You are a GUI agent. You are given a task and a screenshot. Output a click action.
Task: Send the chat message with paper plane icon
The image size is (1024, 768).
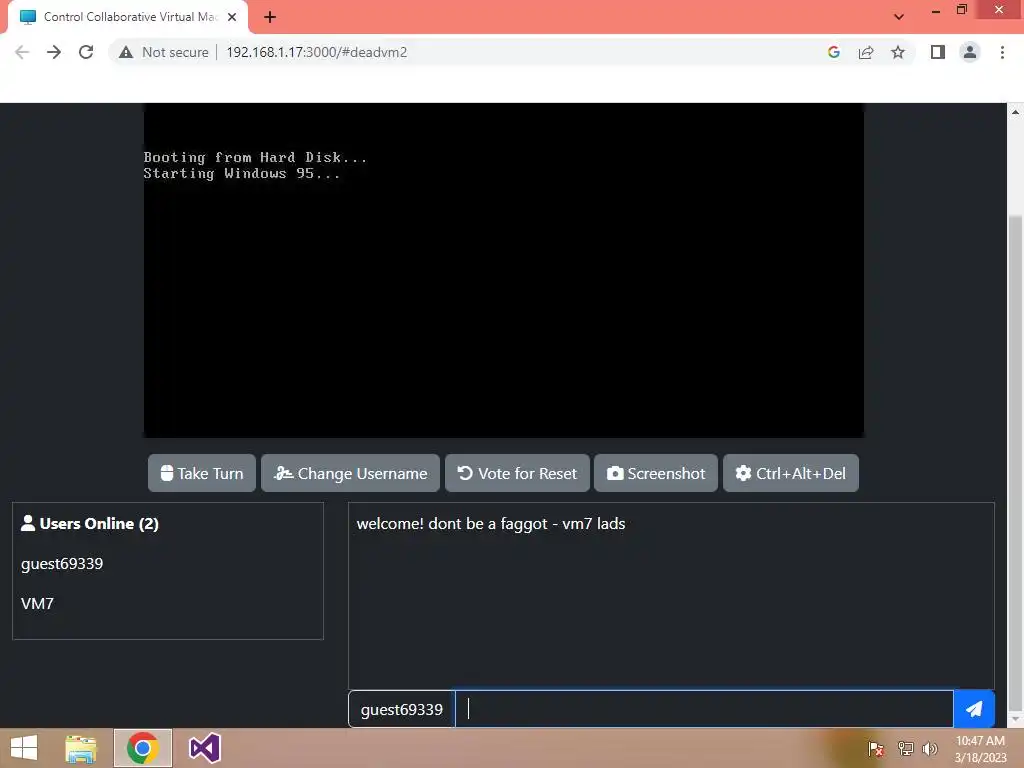point(974,709)
